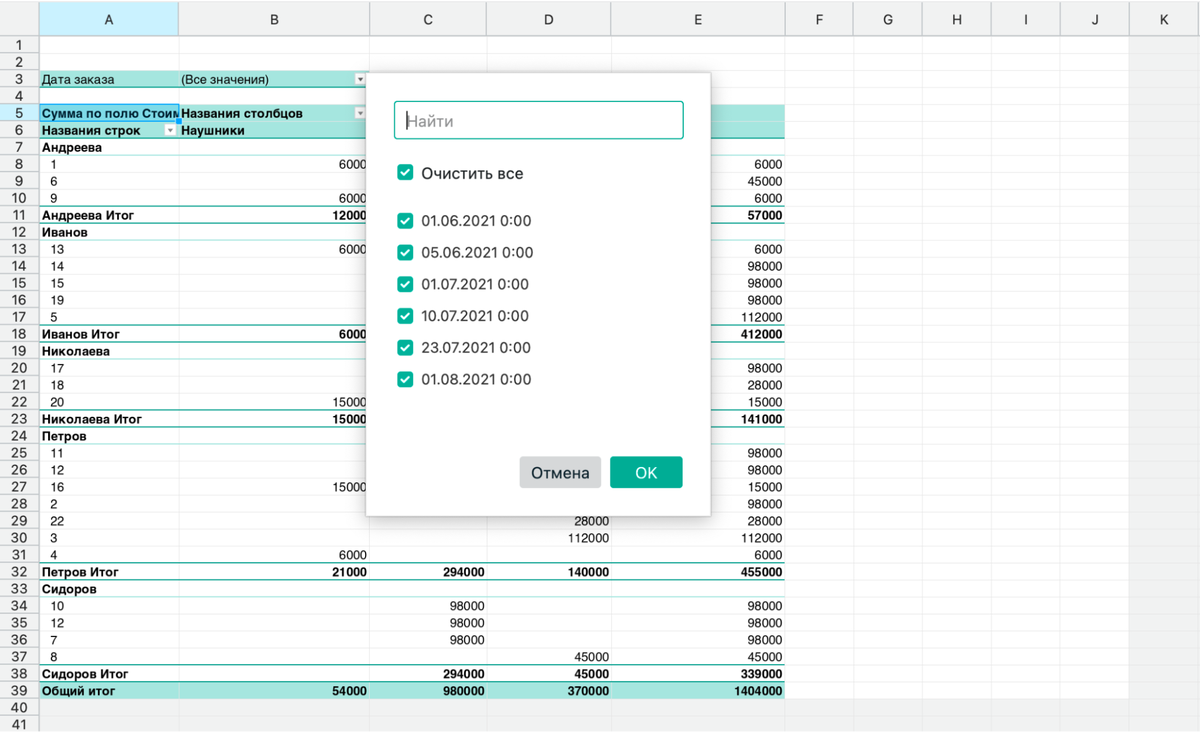Uncheck the 05.06.2021 0:00 date checkbox
Image resolution: width=1200 pixels, height=732 pixels.
click(405, 253)
